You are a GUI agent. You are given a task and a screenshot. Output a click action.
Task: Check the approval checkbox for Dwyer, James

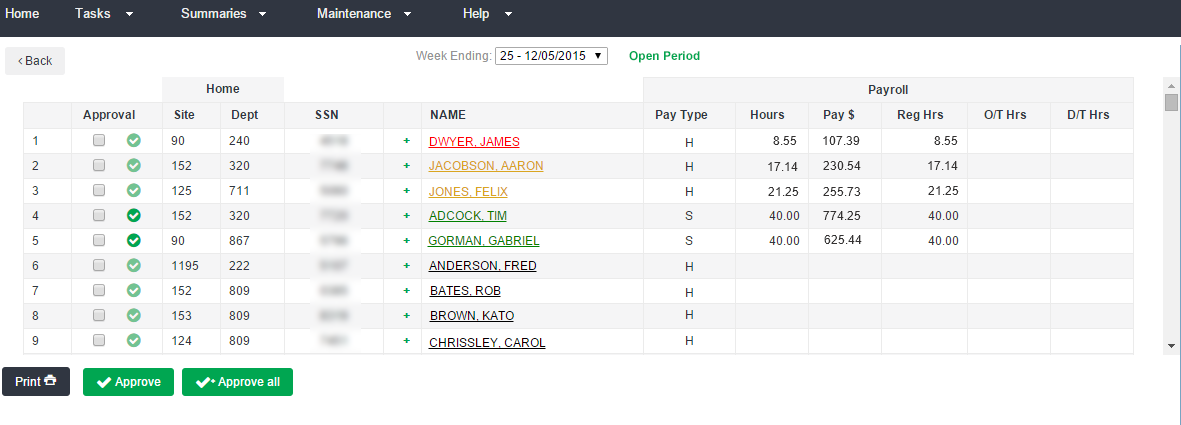pos(99,141)
